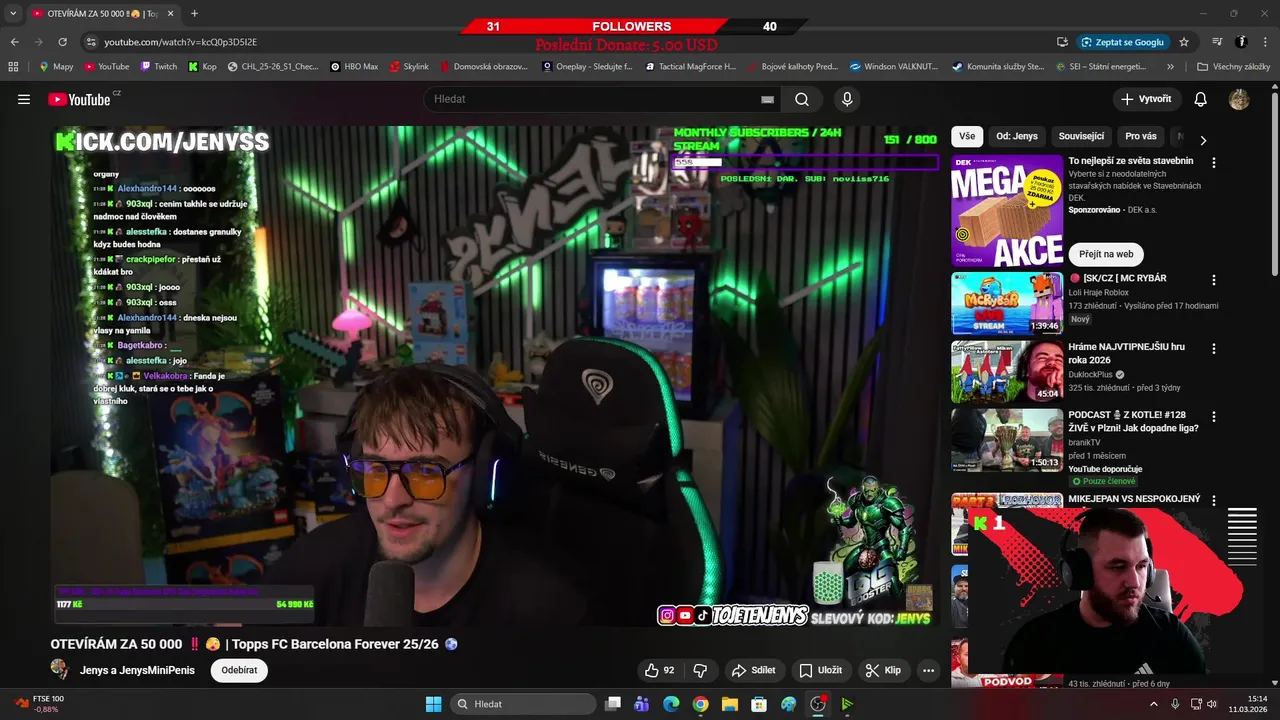Open a new browser tab

(x=194, y=13)
